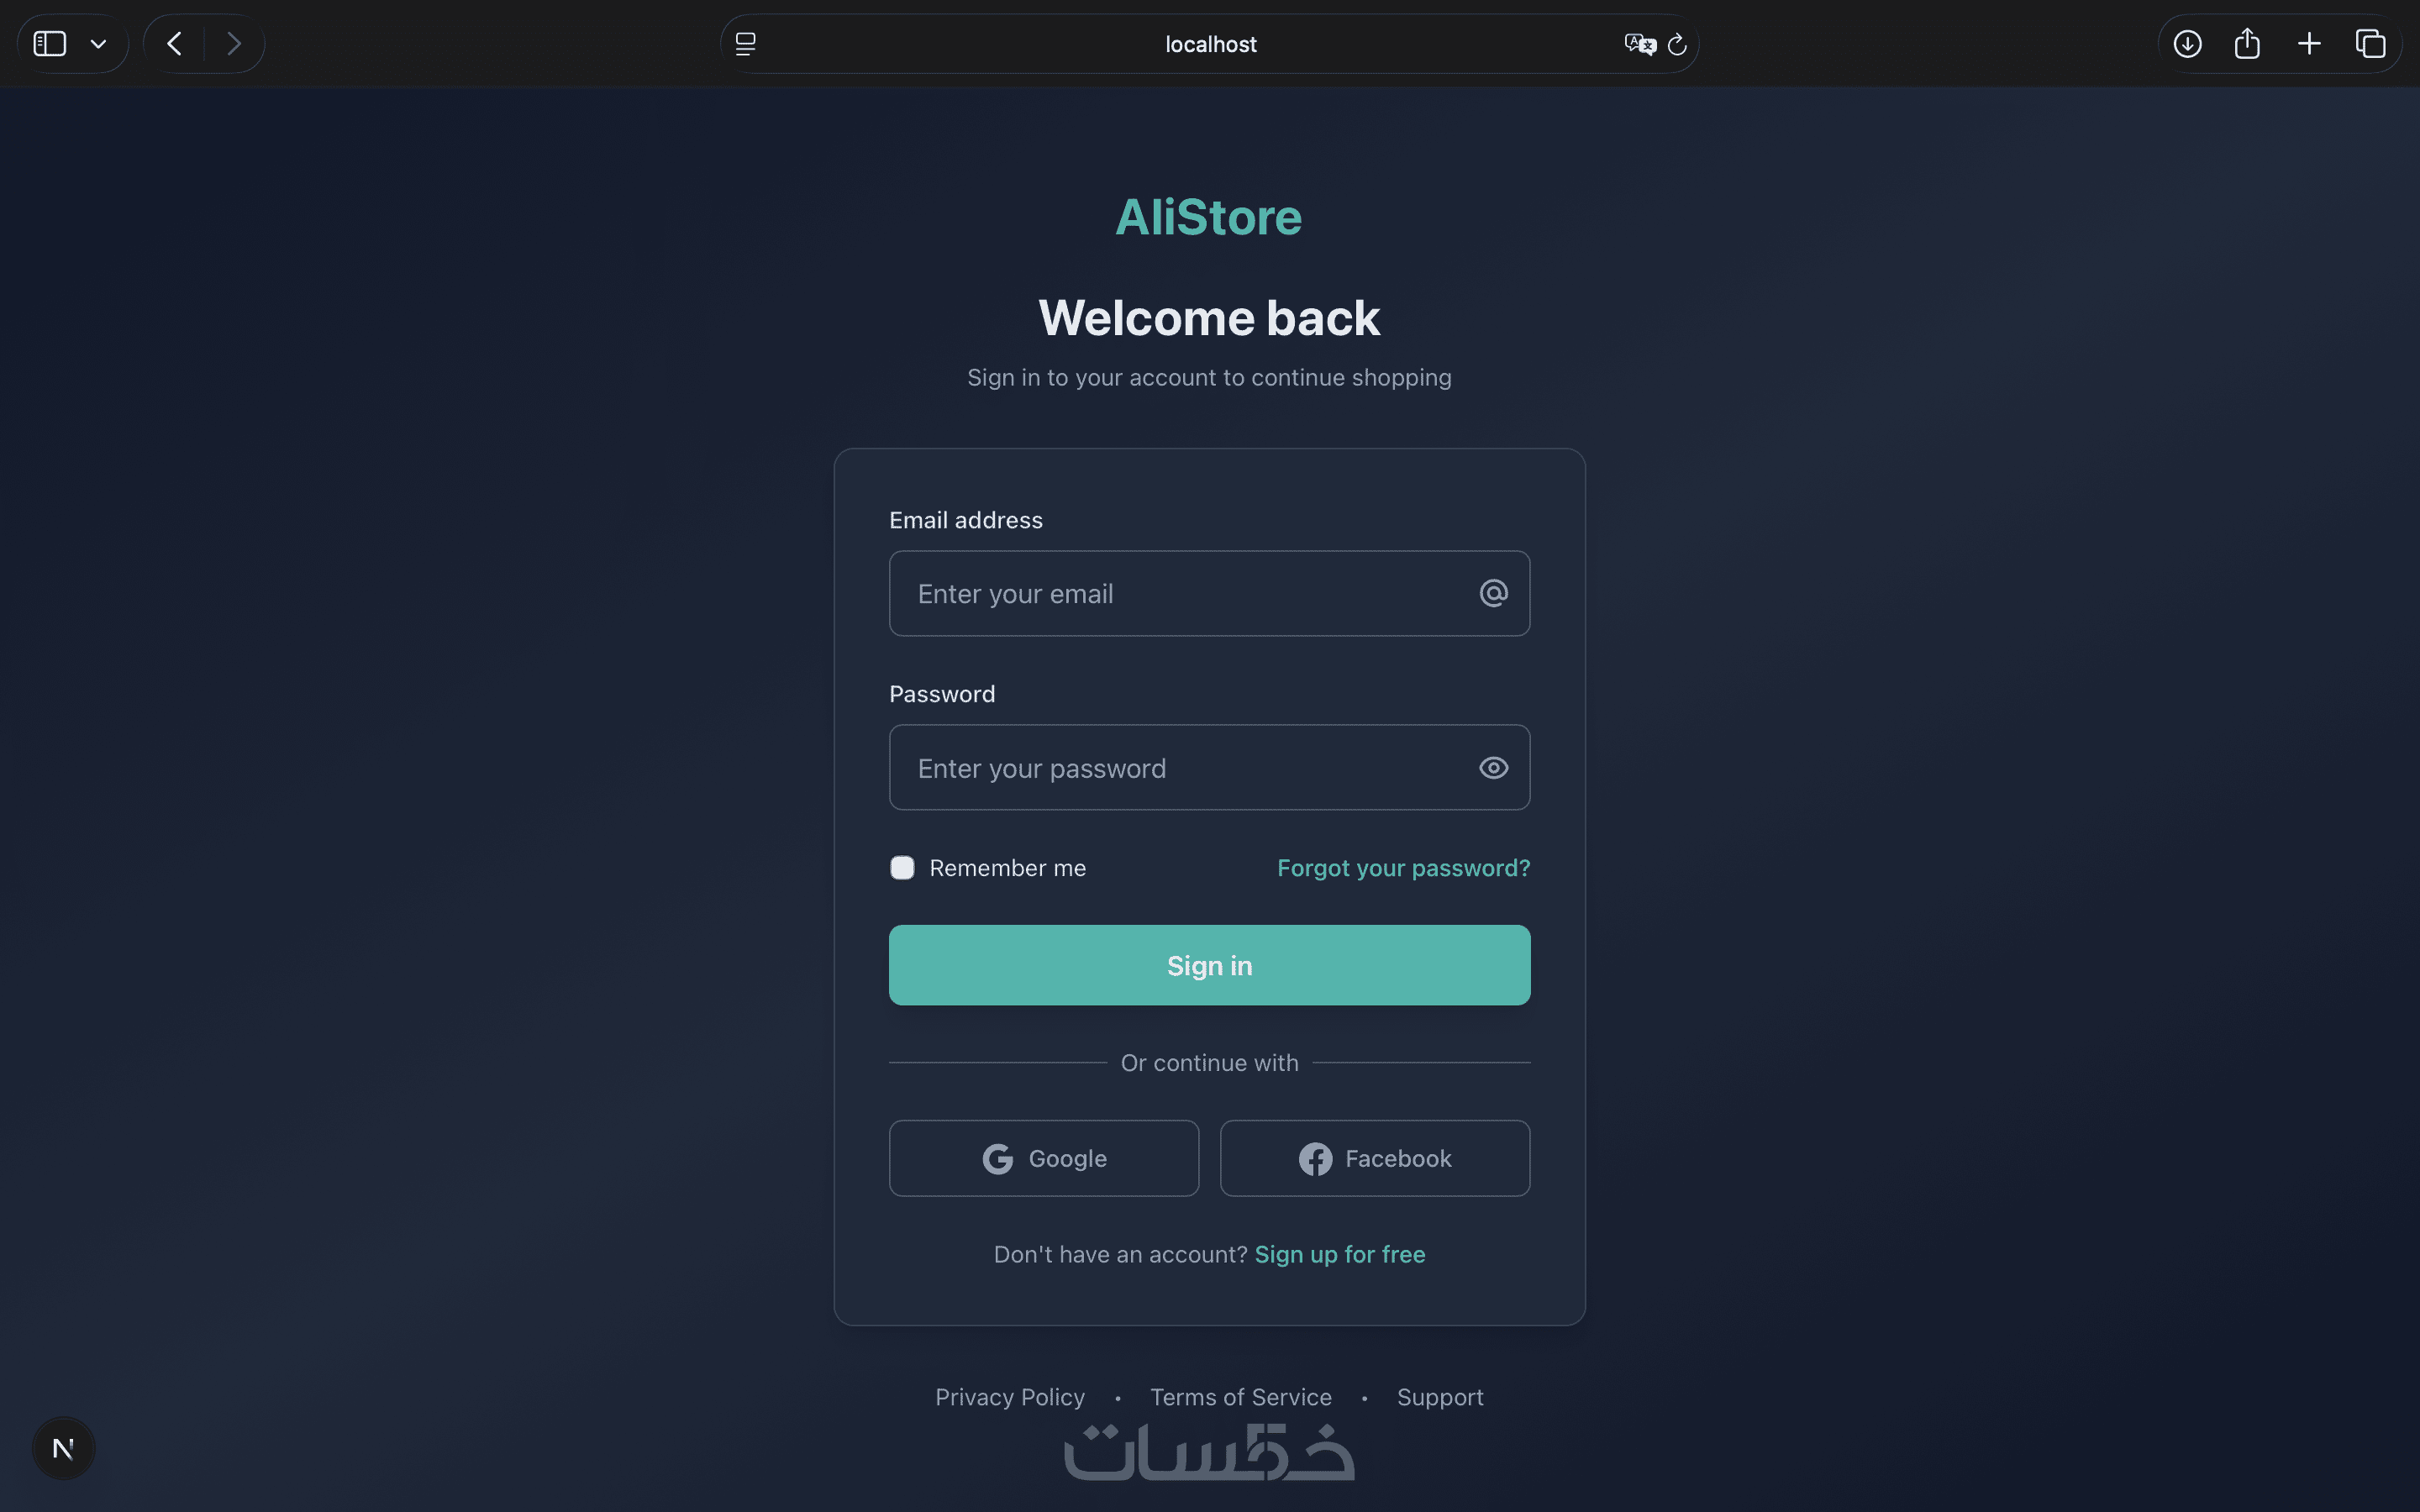Focus the Enter your email field

(x=1180, y=594)
